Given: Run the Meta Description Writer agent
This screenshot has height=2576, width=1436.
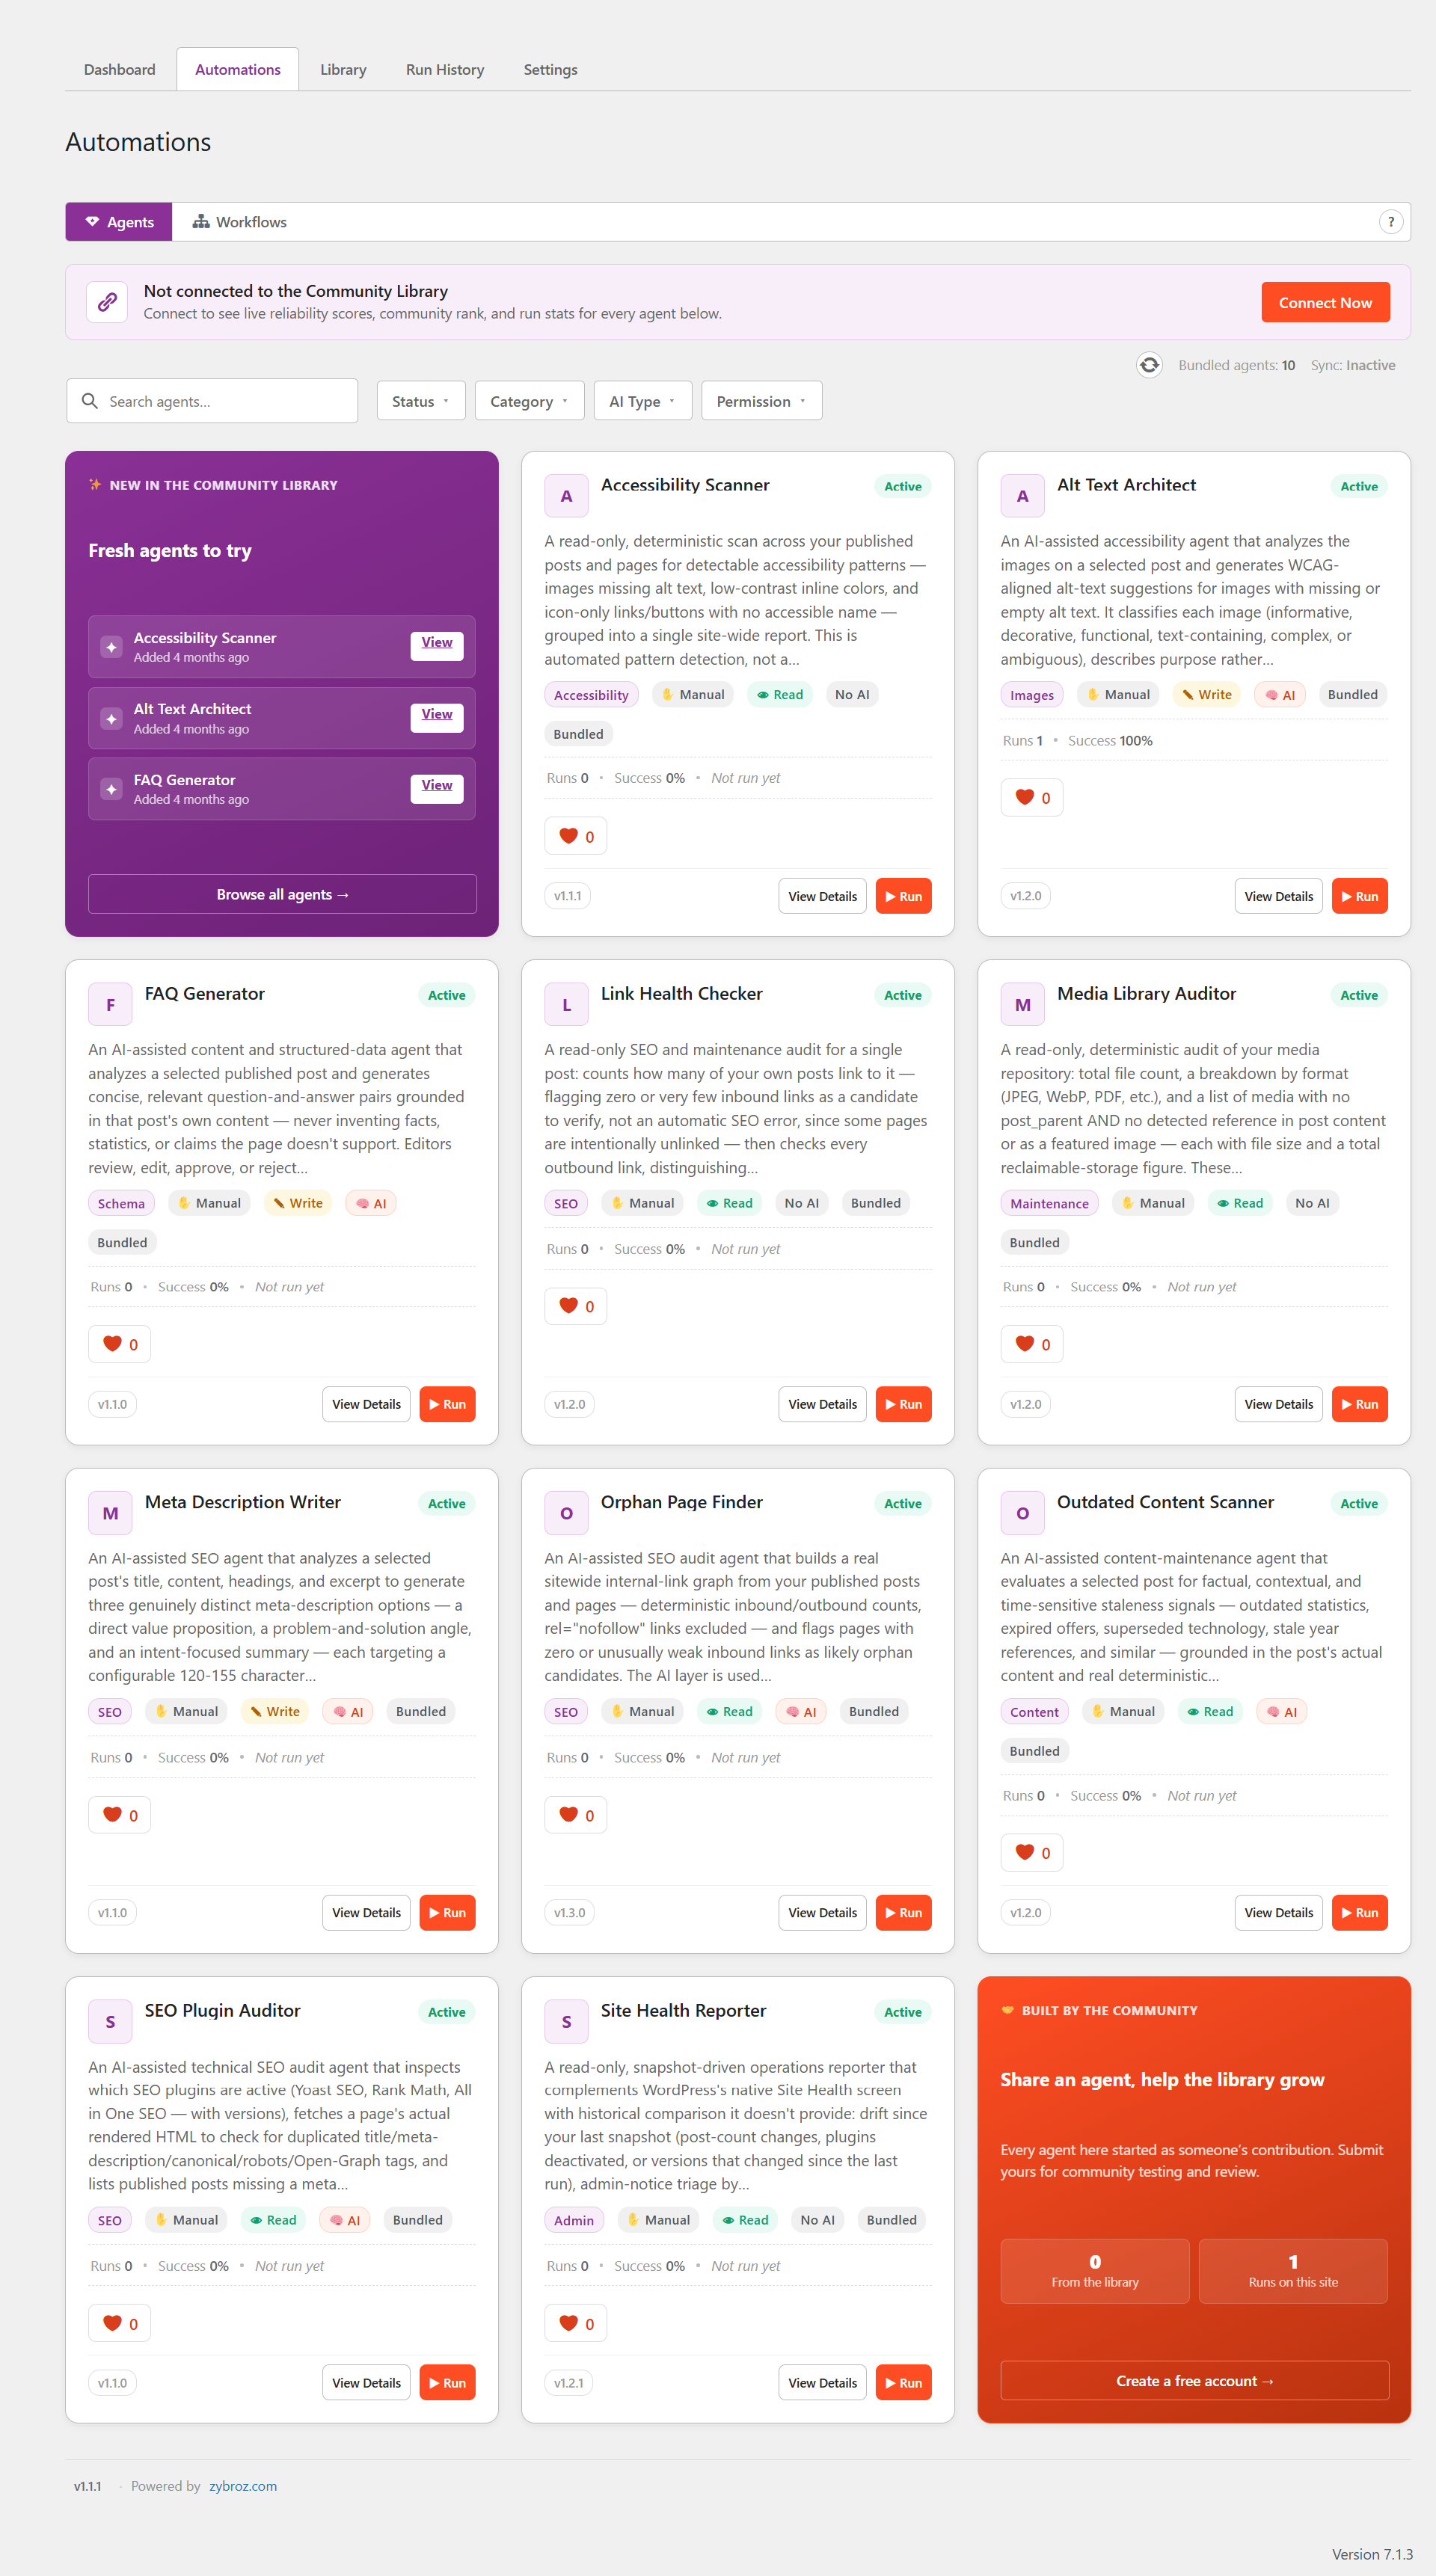Looking at the screenshot, I should 447,1913.
